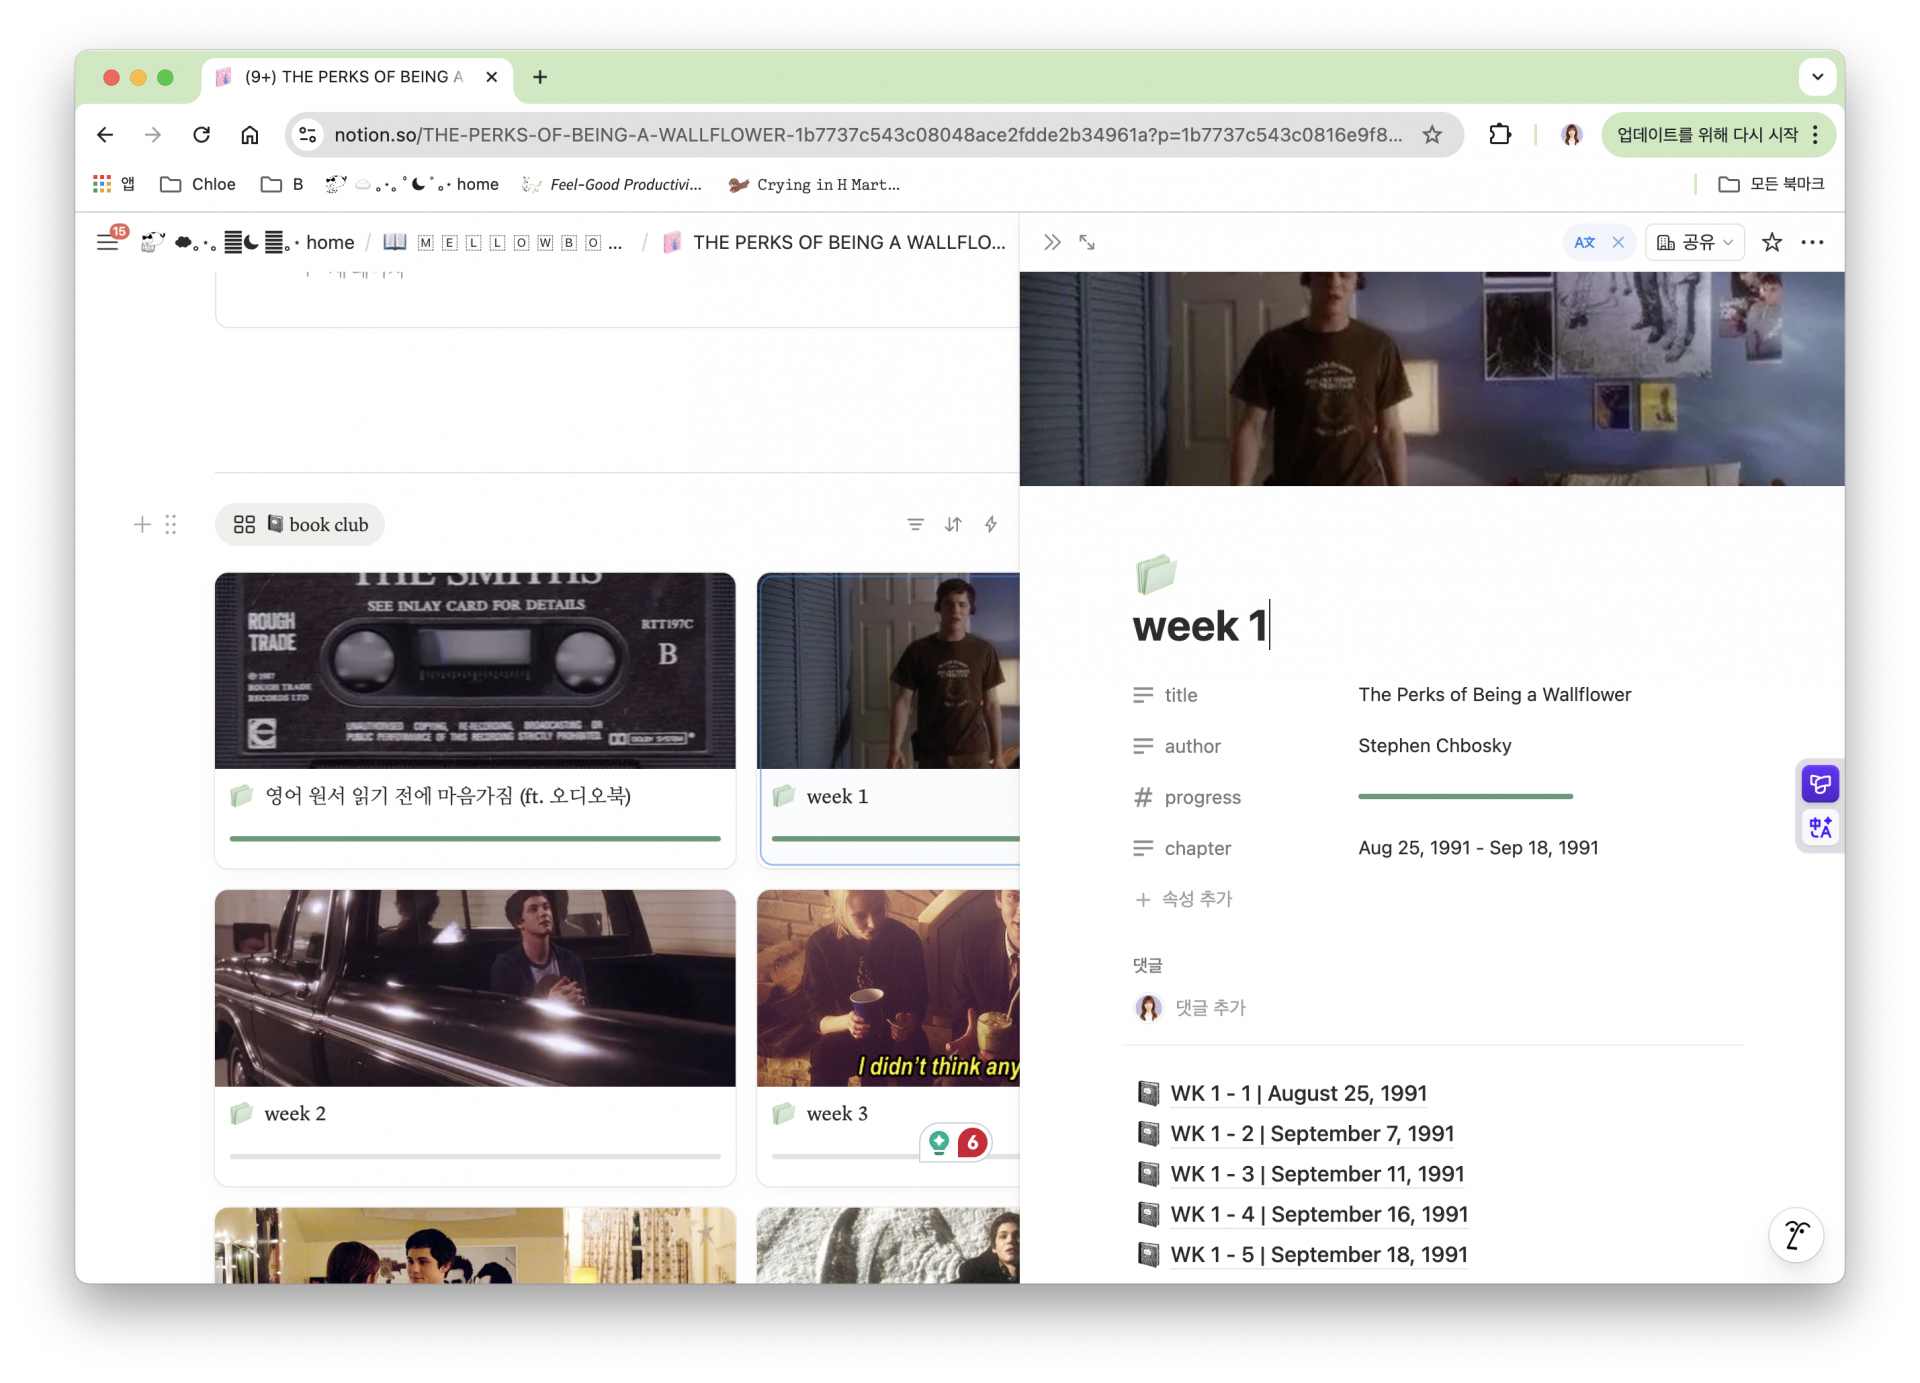Edit the author Stephen Chbosky value
The image size is (1920, 1383).
[1434, 746]
